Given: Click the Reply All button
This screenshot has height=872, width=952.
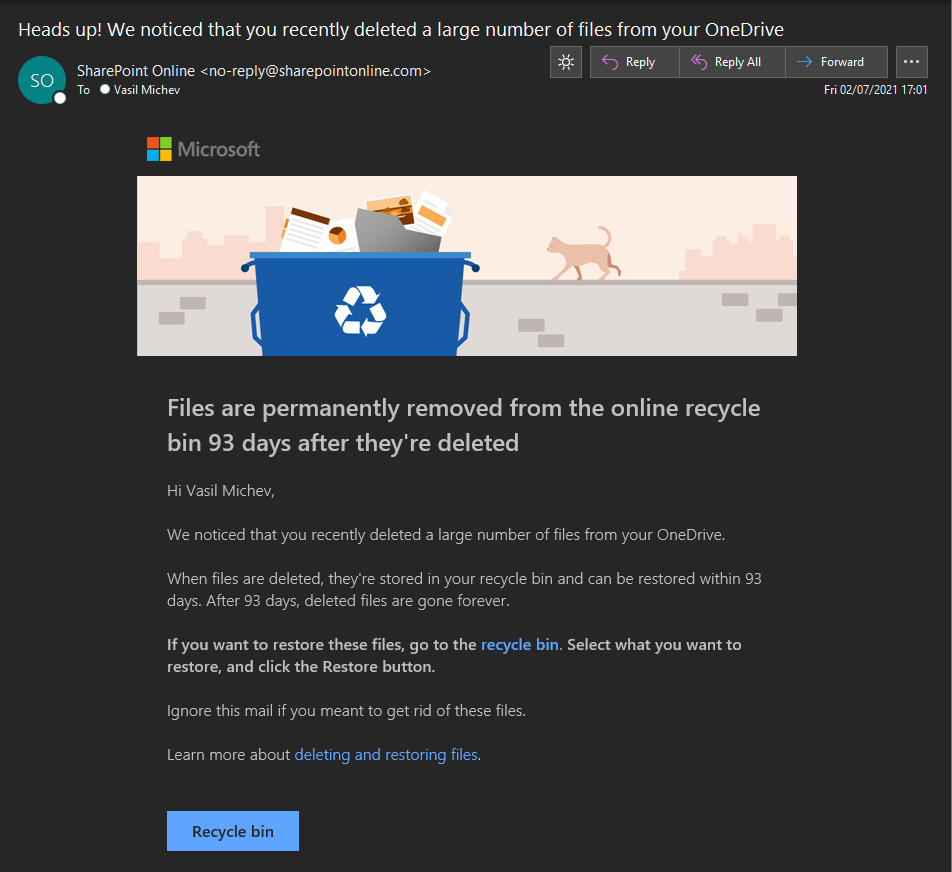Looking at the screenshot, I should tap(732, 62).
